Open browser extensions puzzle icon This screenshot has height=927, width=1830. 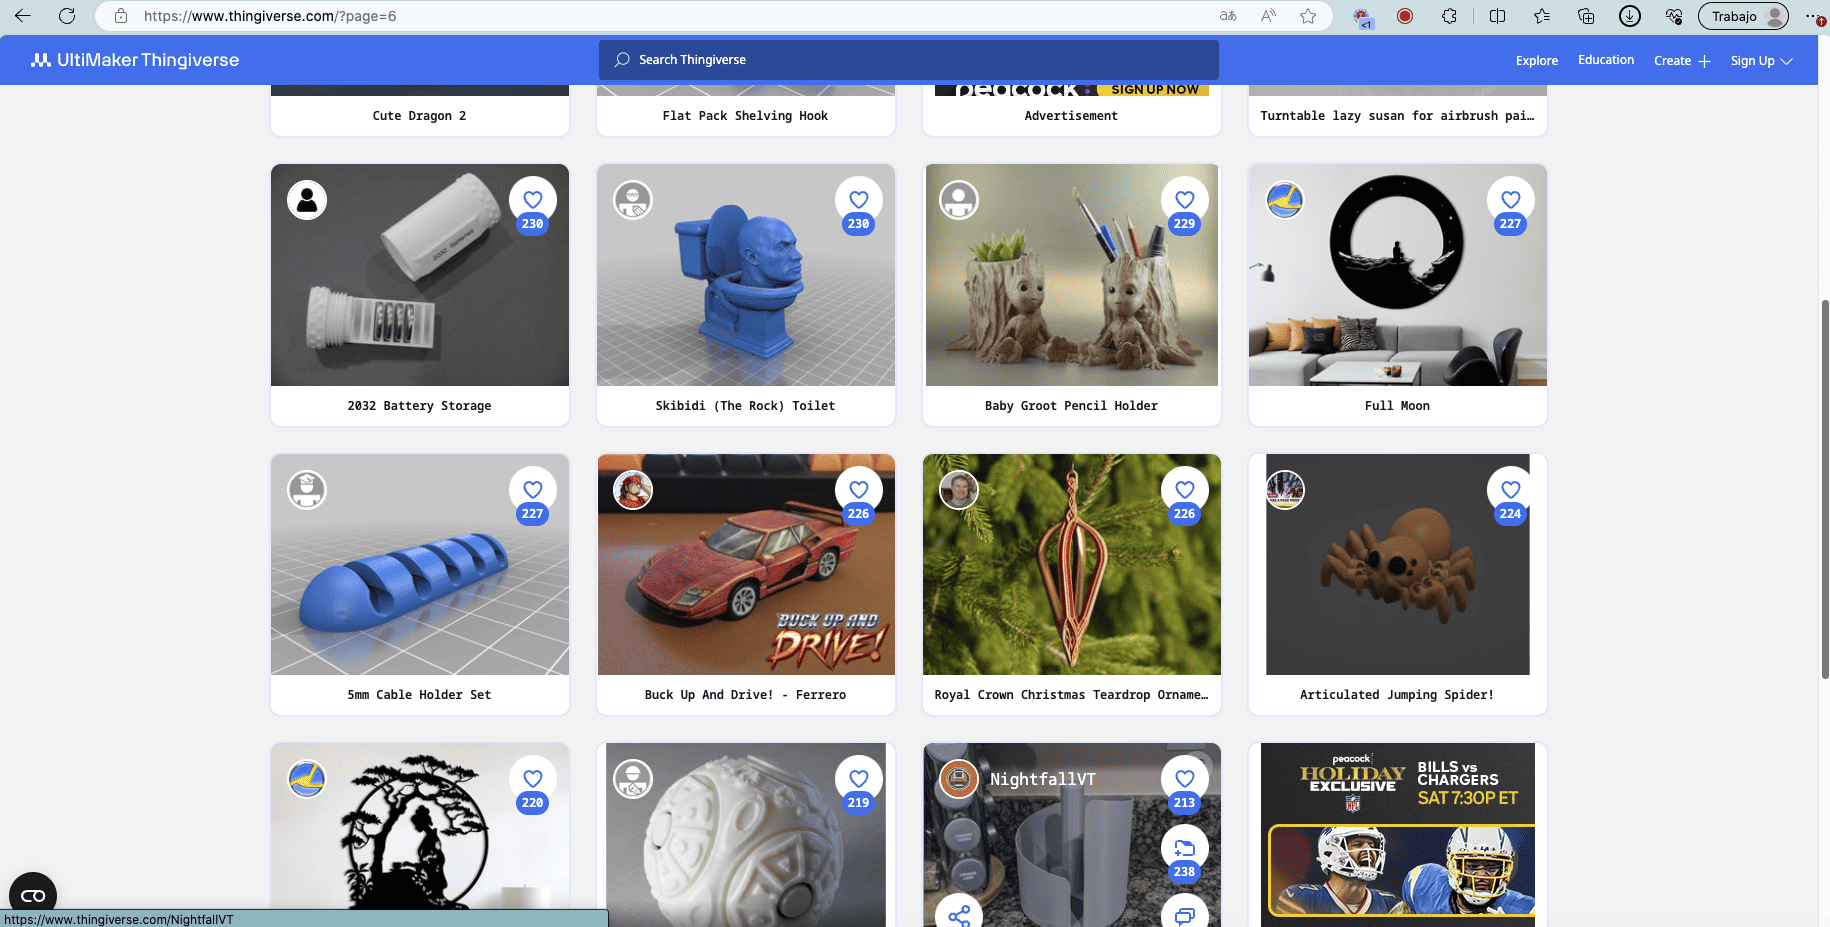[x=1449, y=16]
